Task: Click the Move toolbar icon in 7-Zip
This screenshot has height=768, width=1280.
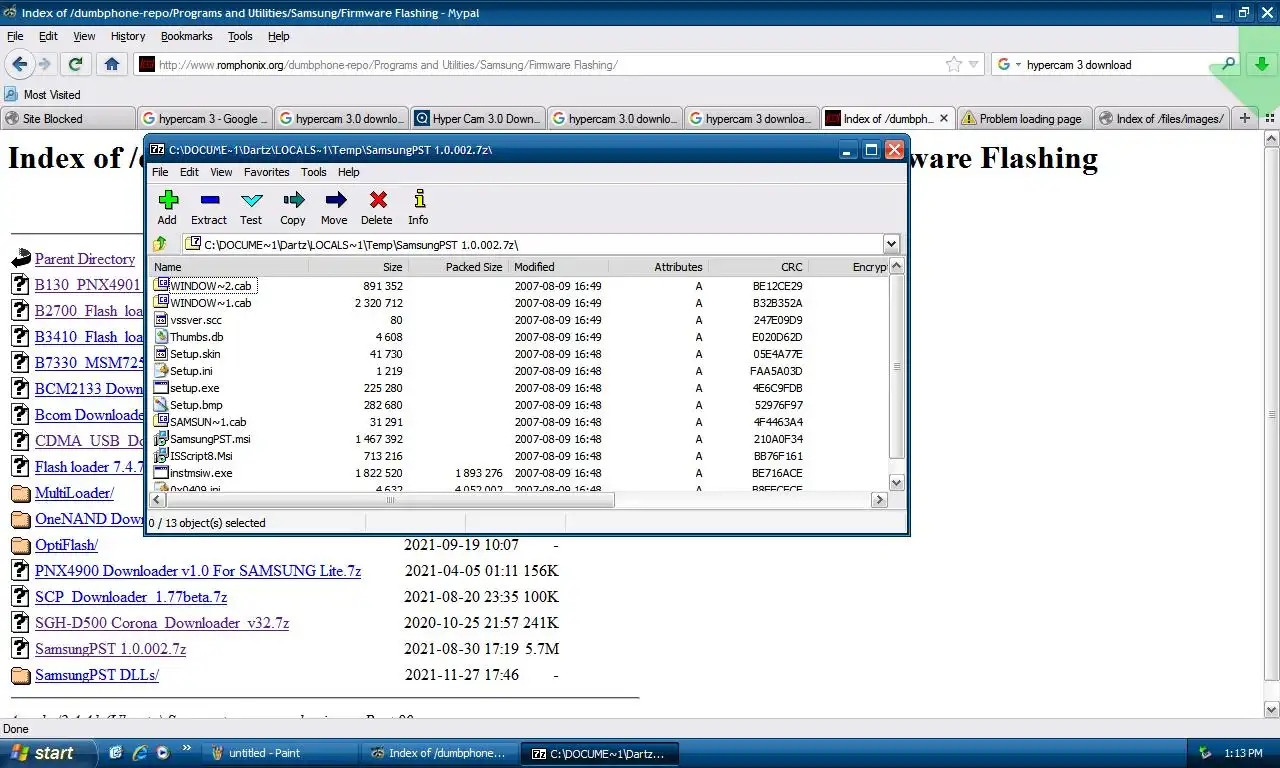Action: pos(335,200)
